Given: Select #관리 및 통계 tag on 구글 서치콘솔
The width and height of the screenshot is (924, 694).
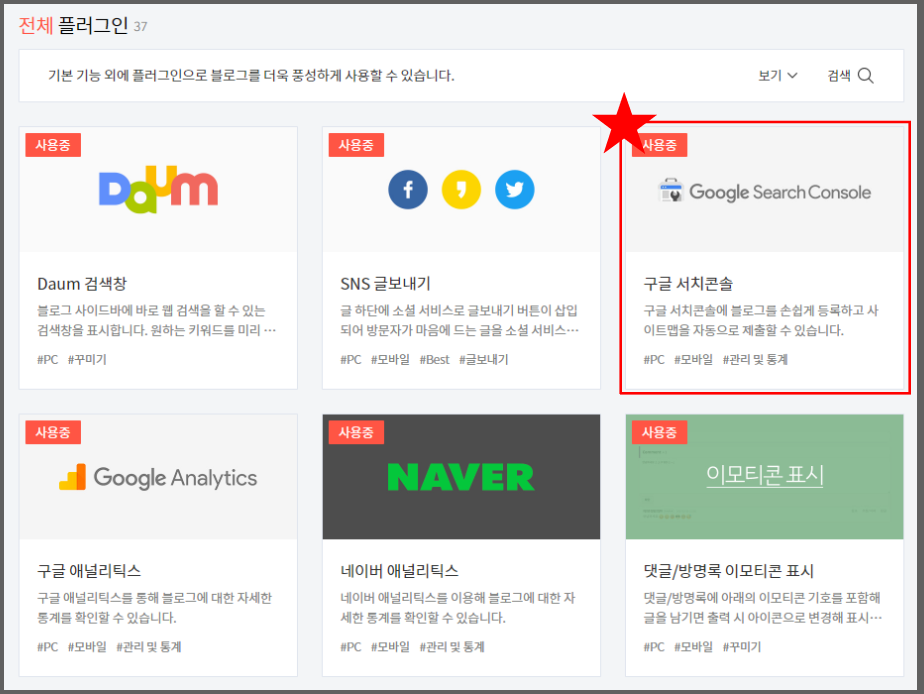Looking at the screenshot, I should click(755, 359).
